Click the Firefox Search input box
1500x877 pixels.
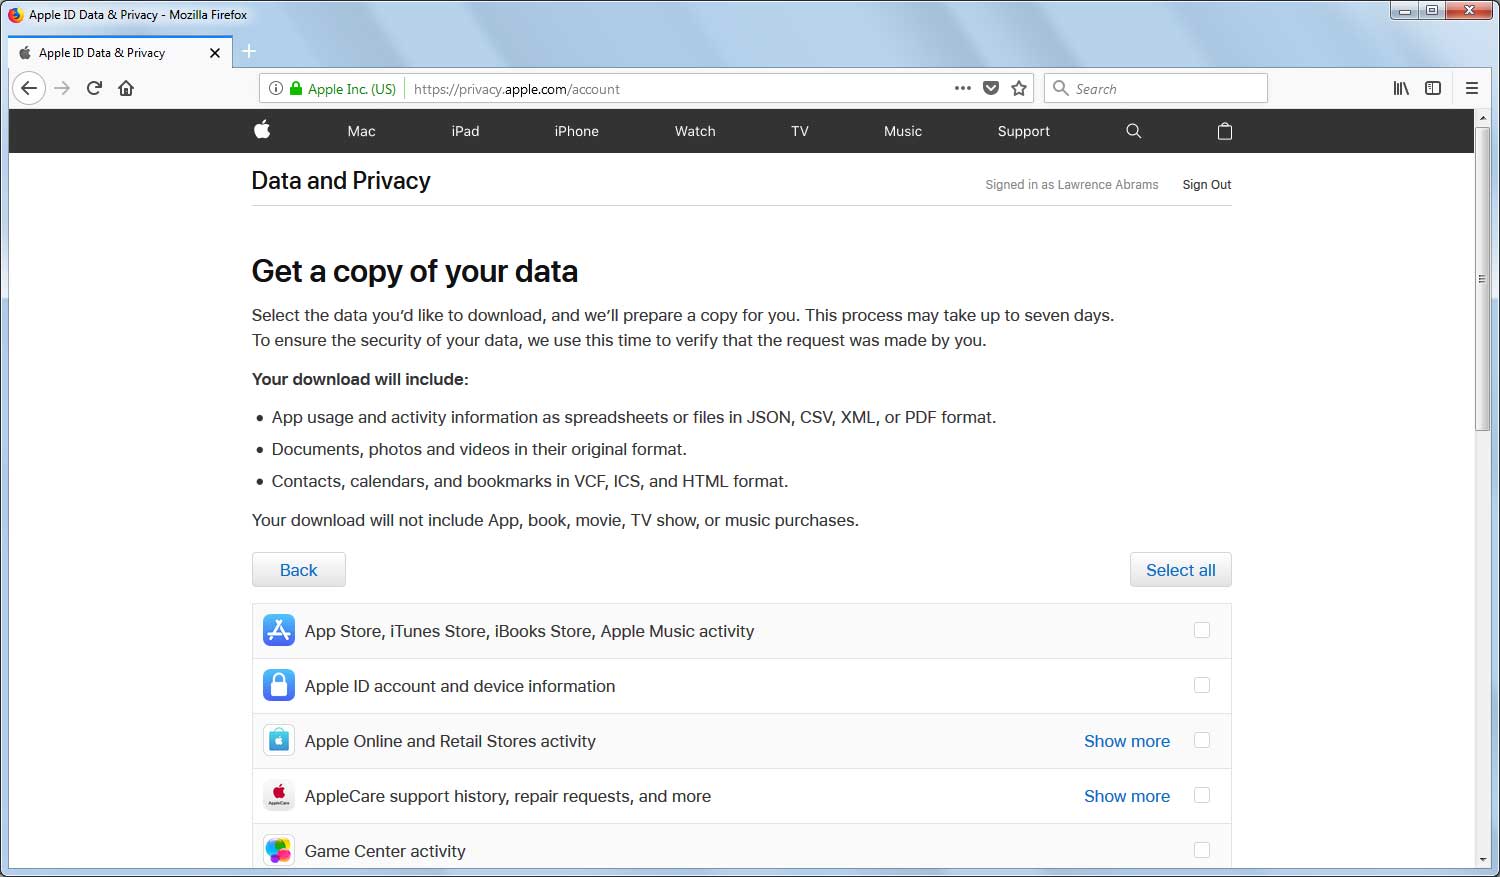[x=1156, y=88]
